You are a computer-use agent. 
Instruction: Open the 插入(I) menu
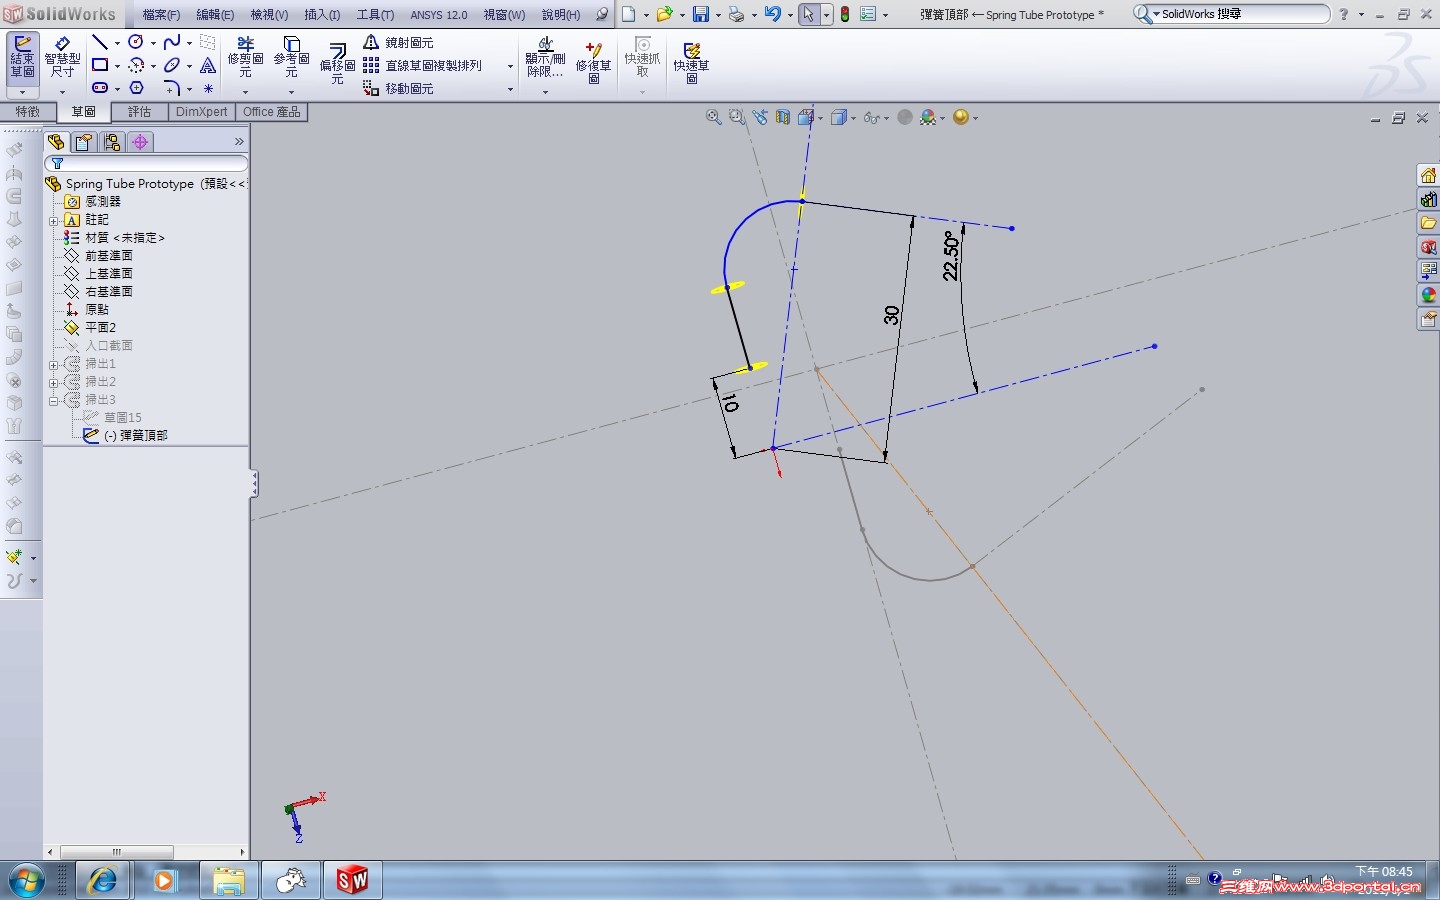click(322, 15)
